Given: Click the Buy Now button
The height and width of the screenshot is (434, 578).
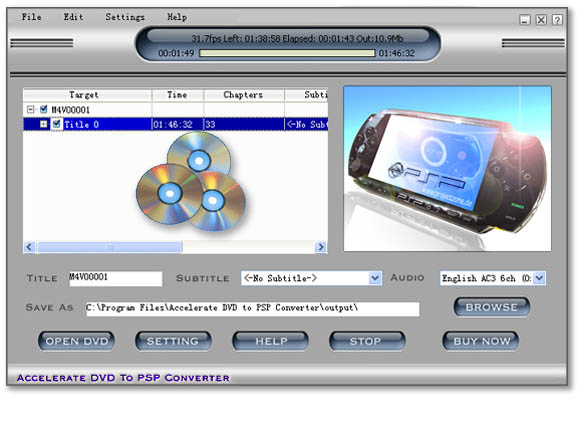Looking at the screenshot, I should (x=481, y=341).
